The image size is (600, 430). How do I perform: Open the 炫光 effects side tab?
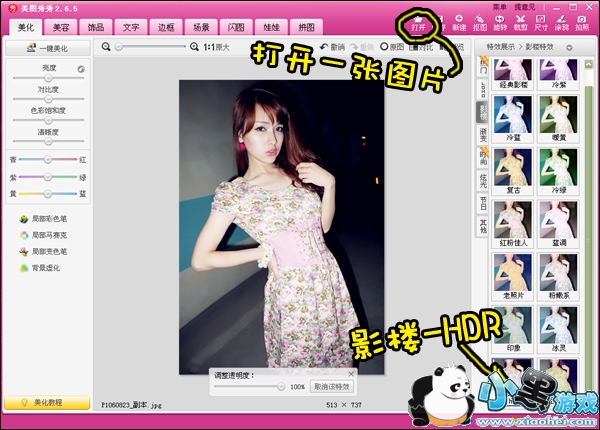[483, 180]
